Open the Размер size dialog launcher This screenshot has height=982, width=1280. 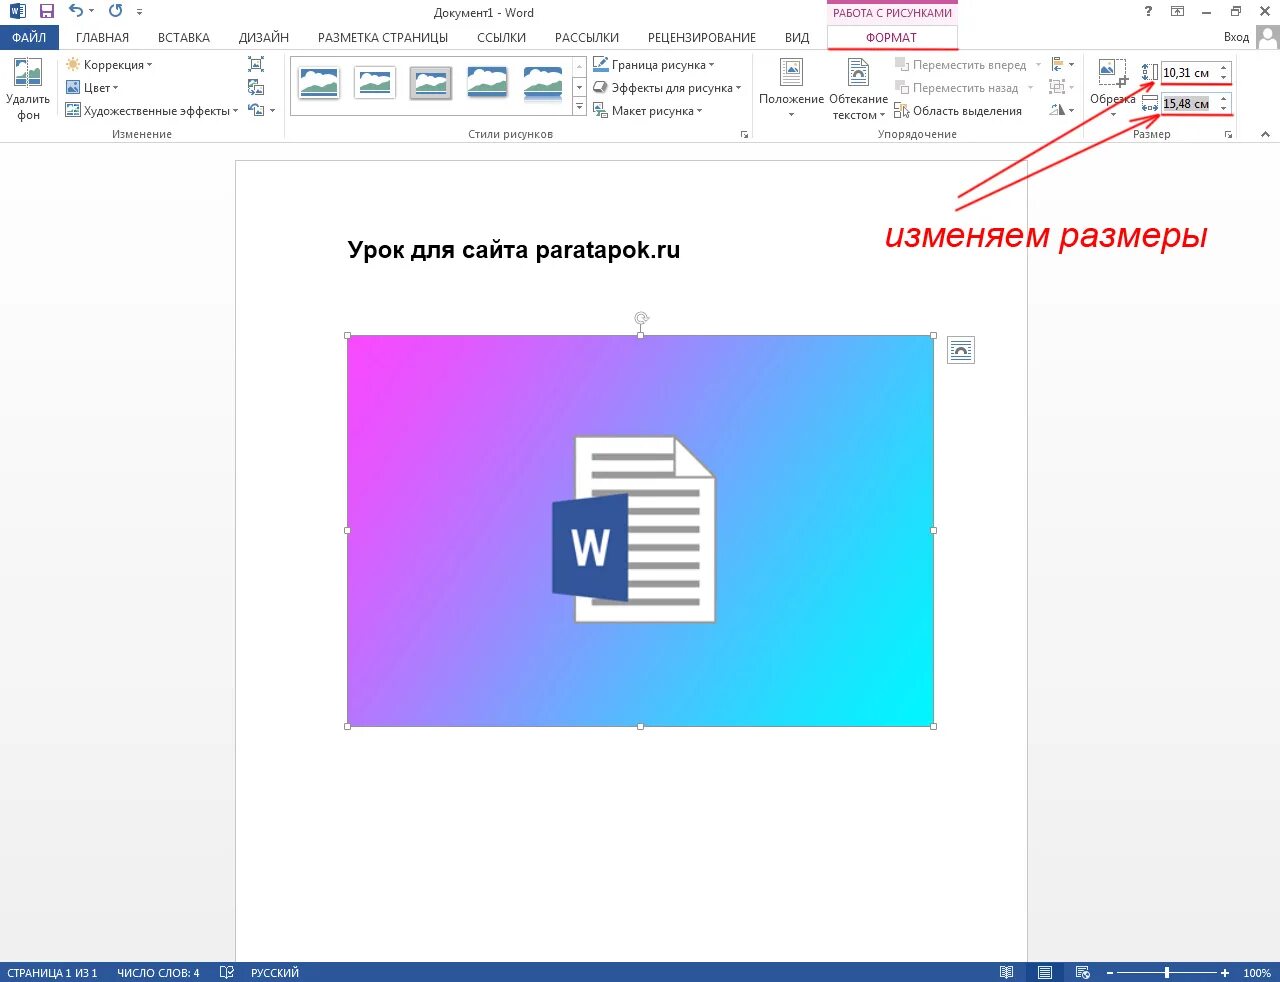pyautogui.click(x=1228, y=134)
